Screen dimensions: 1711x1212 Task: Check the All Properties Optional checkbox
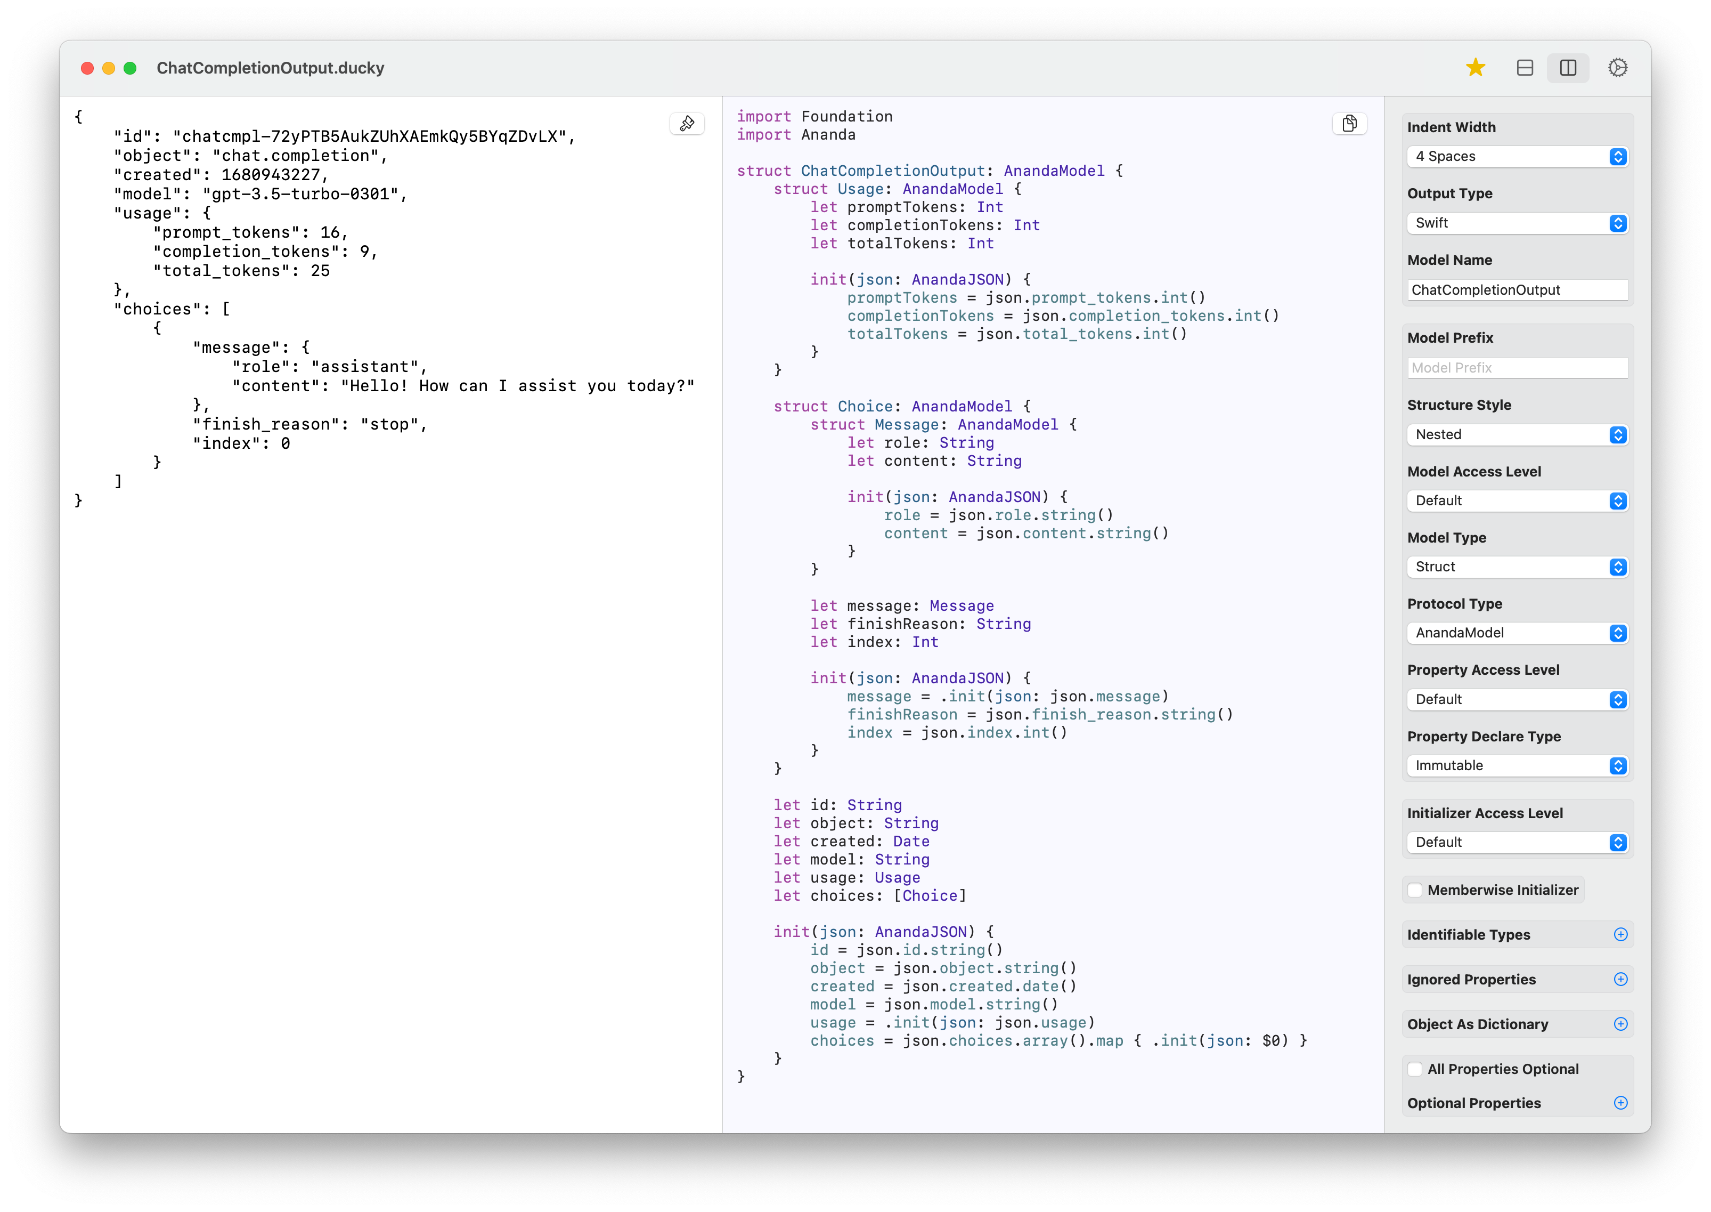click(x=1415, y=1070)
